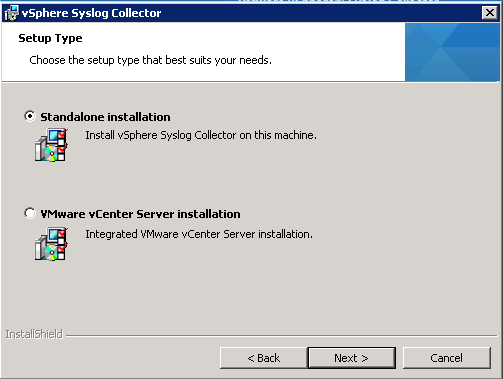Image resolution: width=503 pixels, height=379 pixels.
Task: Click the 'VMware vCenter Server installation' label
Action: point(140,214)
